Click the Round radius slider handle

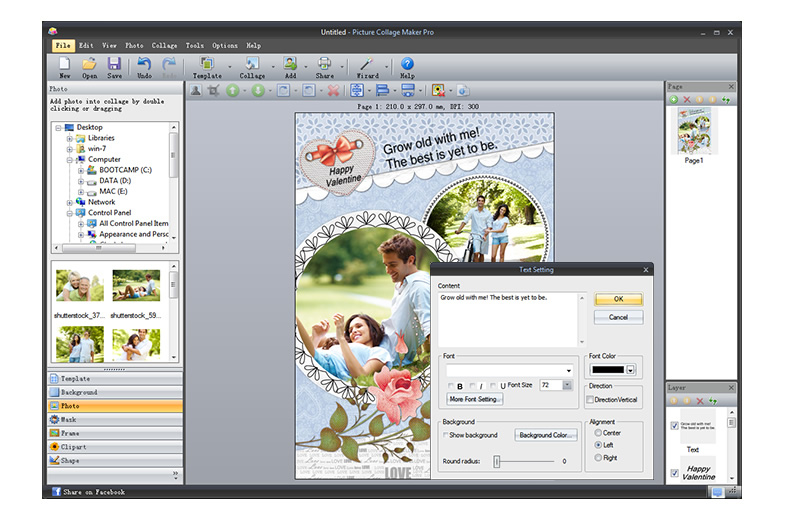[497, 461]
